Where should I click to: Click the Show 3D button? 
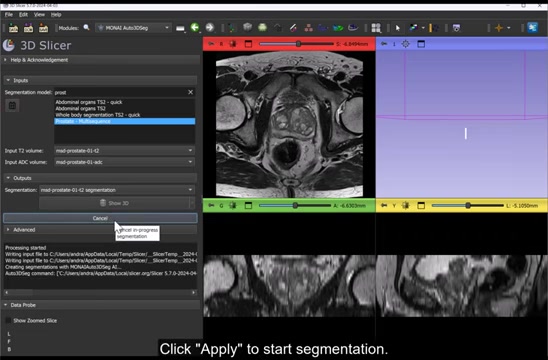click(114, 203)
